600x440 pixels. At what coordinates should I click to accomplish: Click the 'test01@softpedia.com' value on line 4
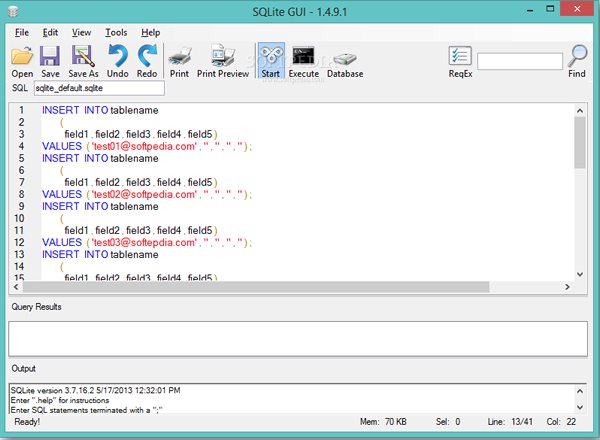click(145, 146)
